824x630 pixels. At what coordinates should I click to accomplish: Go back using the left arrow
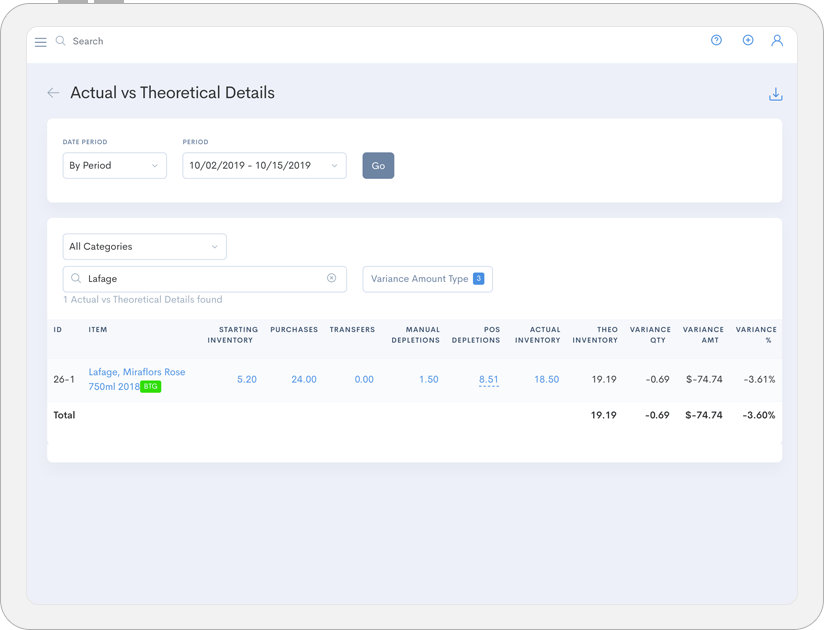[53, 93]
